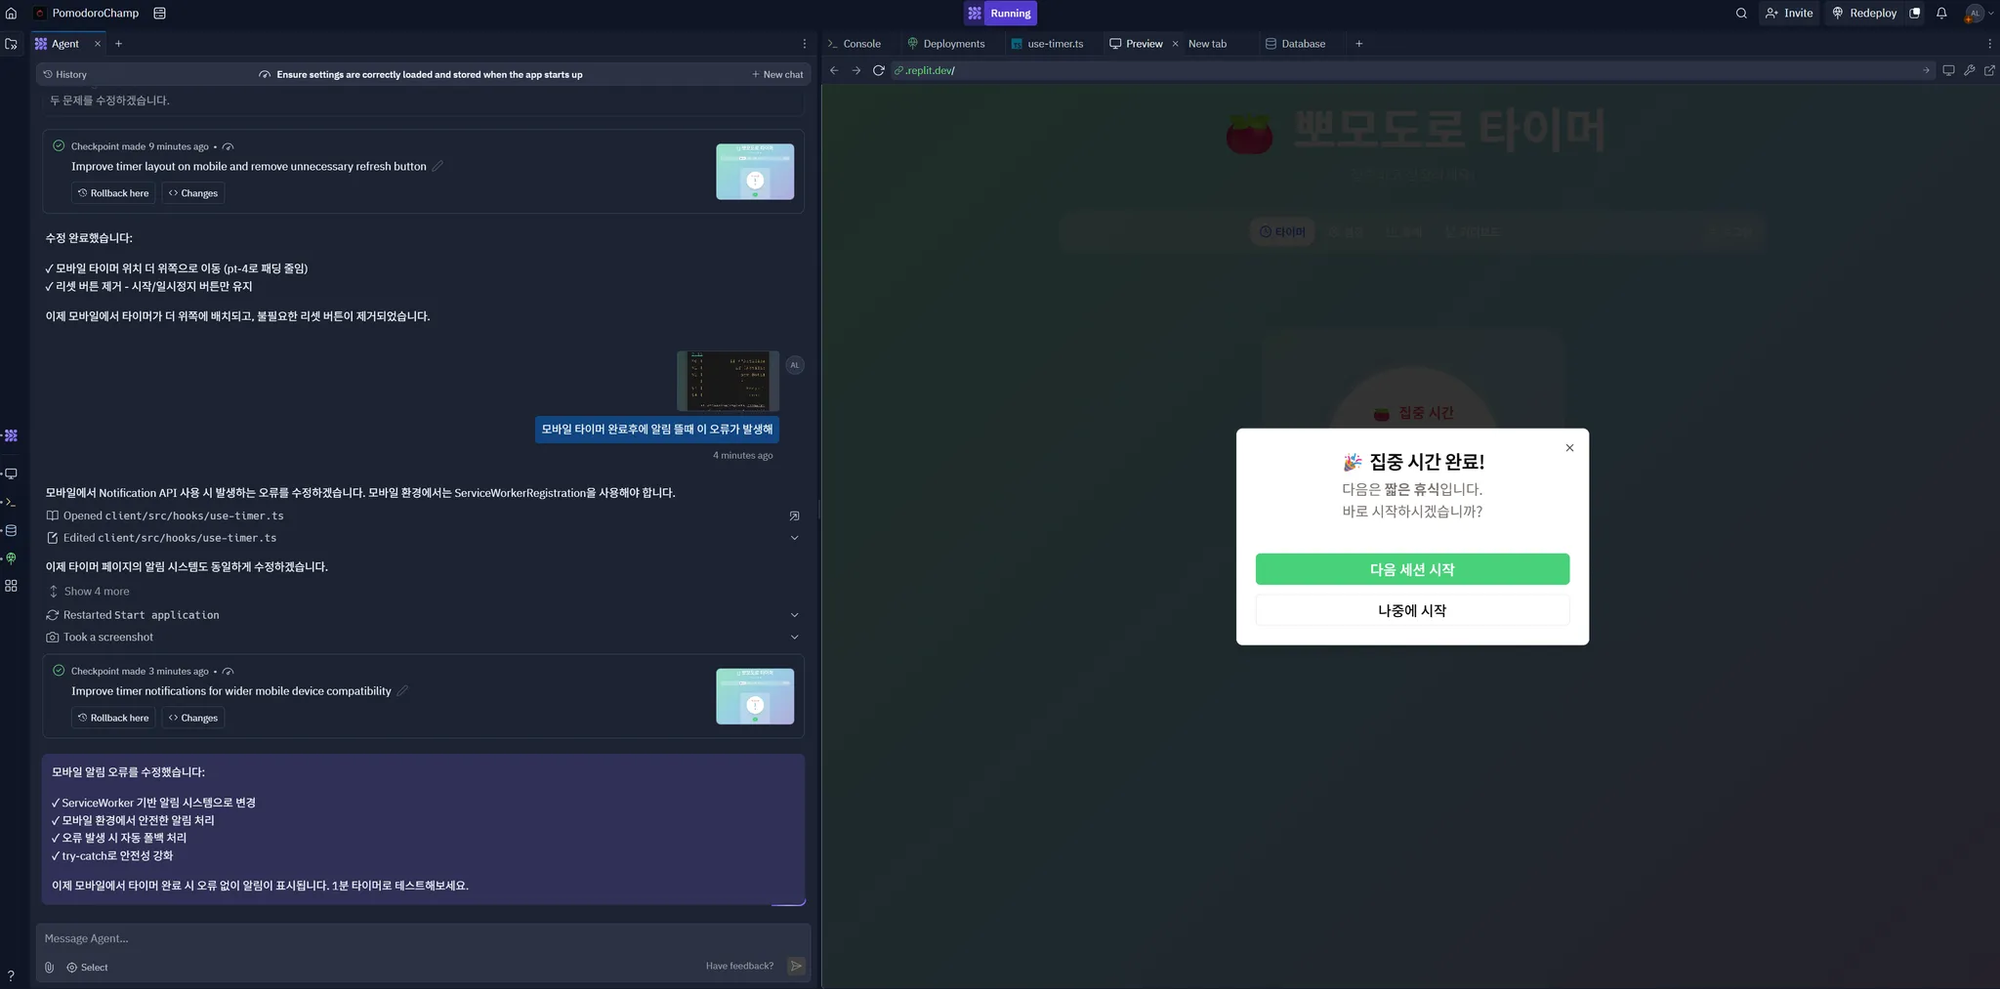
Task: Close the 집중 시간 완료 dialog
Action: click(x=1569, y=448)
